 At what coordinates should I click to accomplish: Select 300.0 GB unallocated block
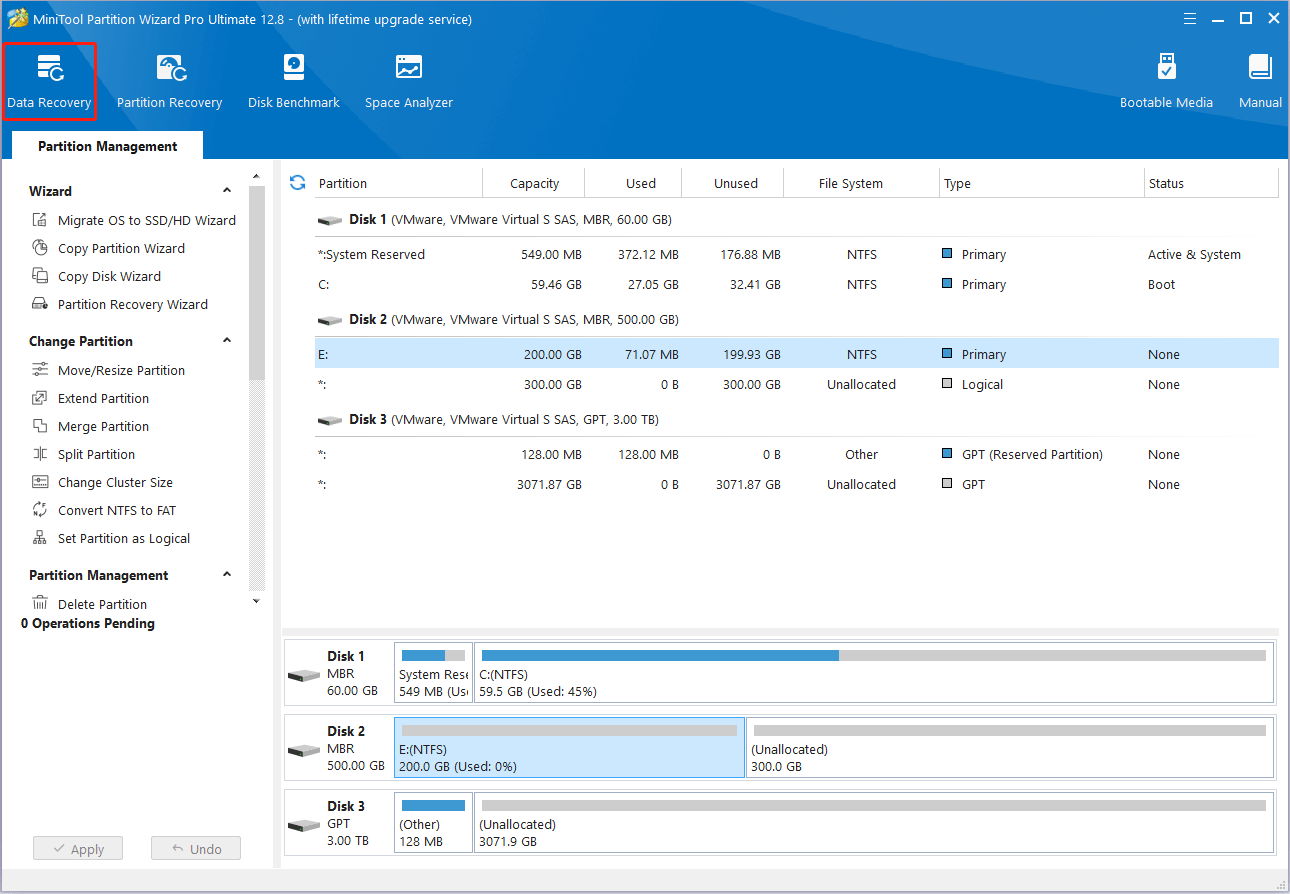coord(1010,748)
